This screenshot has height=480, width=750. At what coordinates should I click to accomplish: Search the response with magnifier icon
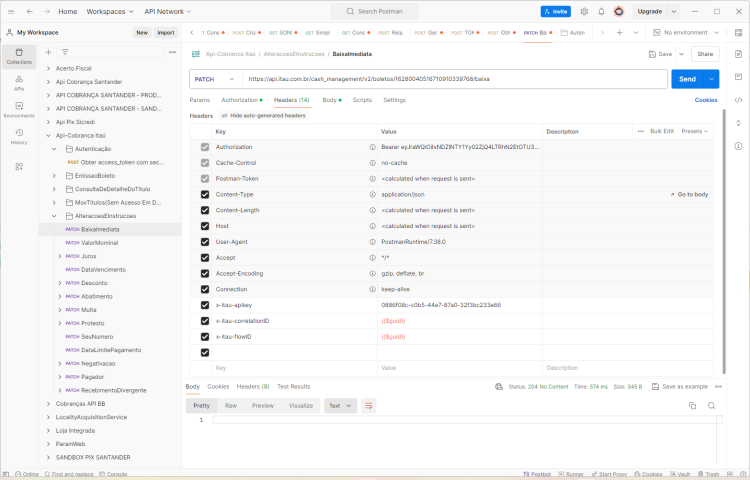[x=711, y=405]
